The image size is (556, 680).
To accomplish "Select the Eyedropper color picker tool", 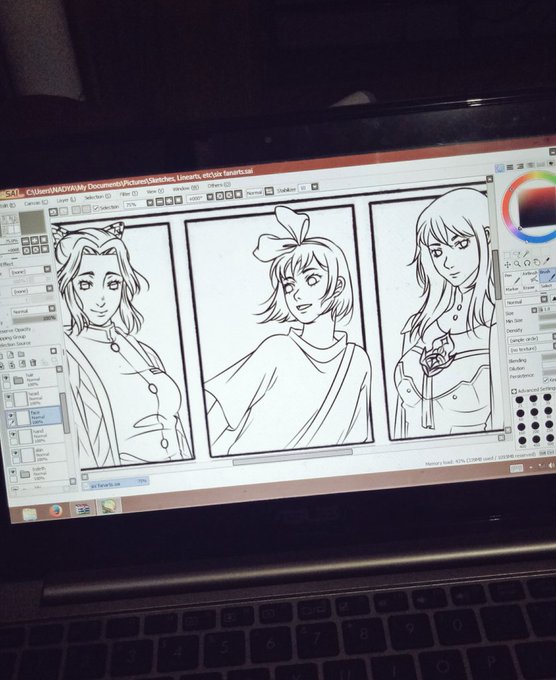I will pos(546,261).
